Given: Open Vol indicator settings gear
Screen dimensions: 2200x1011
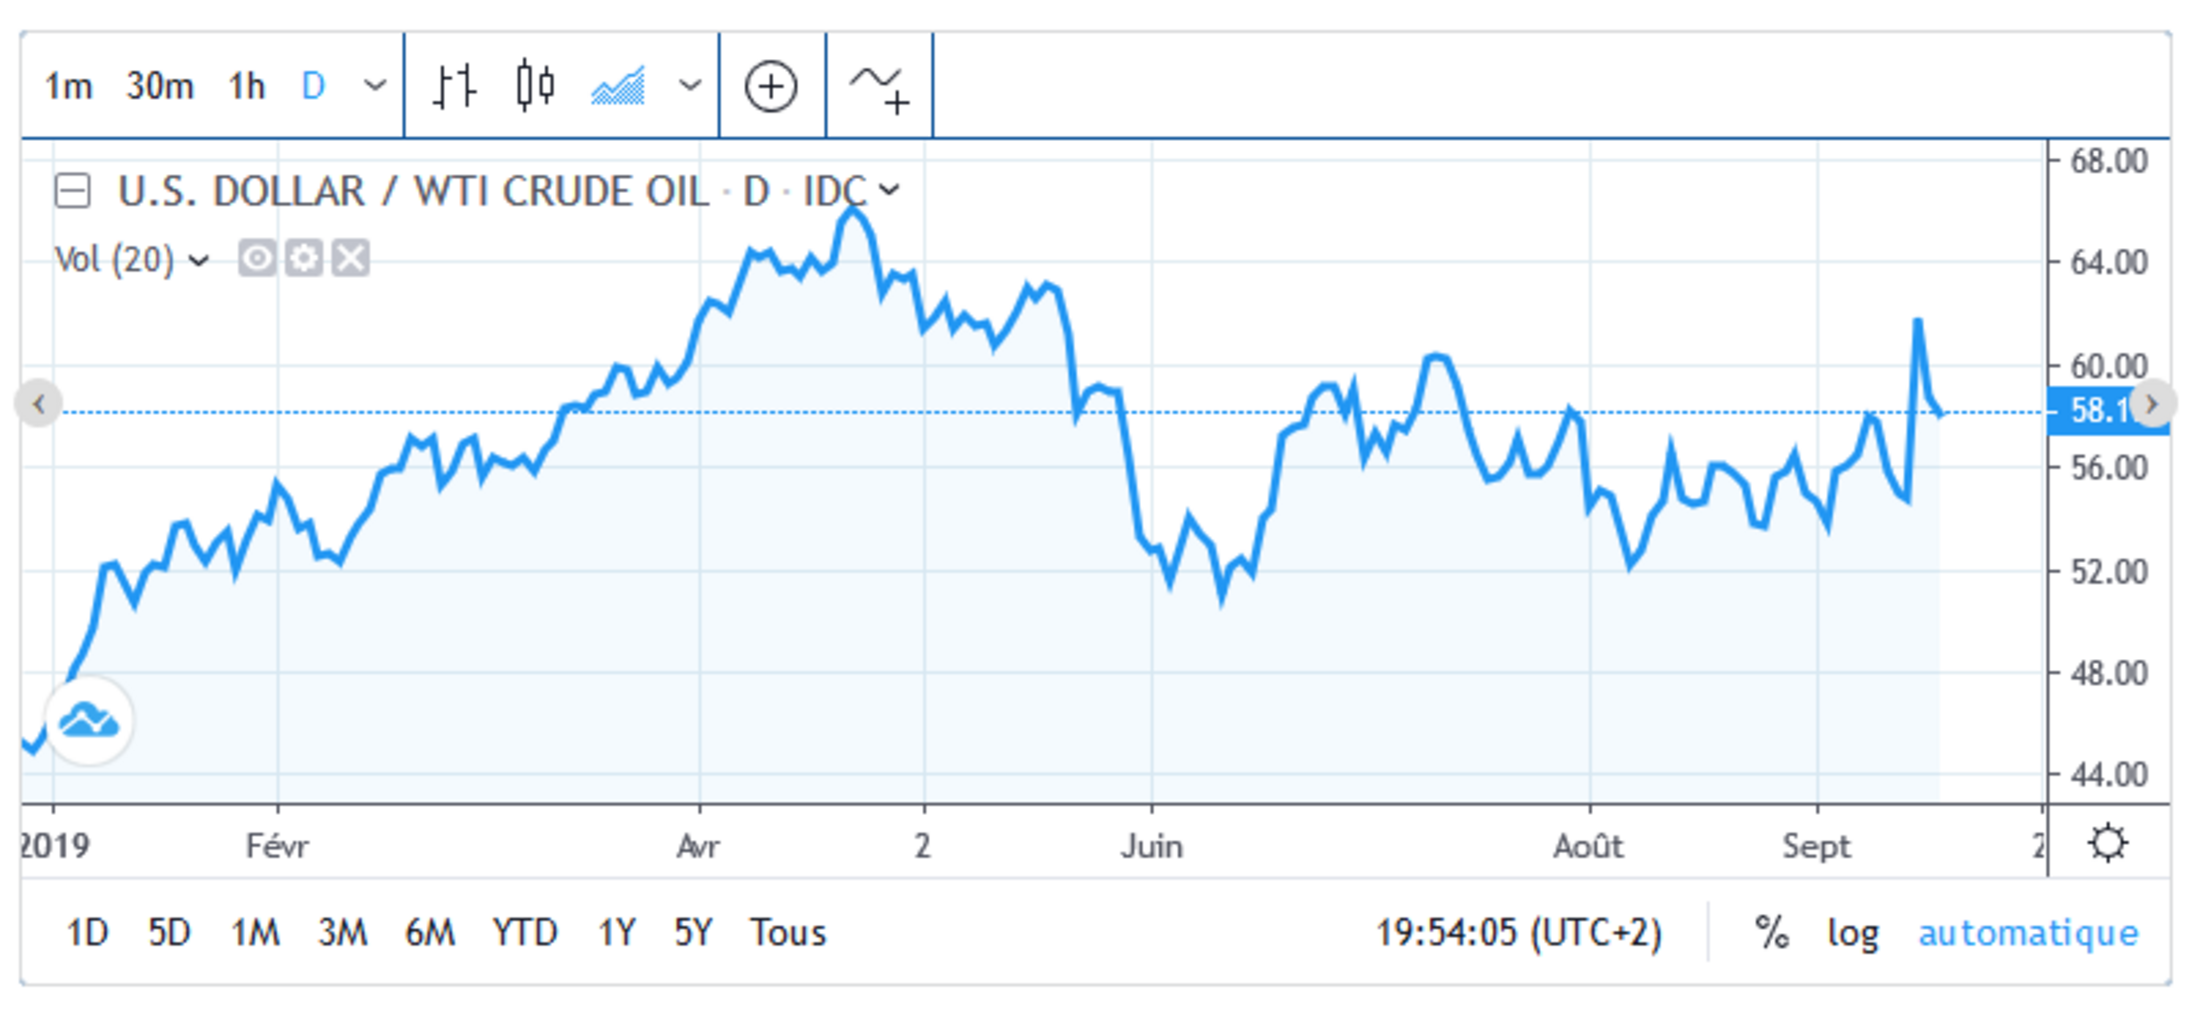Looking at the screenshot, I should click(x=304, y=258).
